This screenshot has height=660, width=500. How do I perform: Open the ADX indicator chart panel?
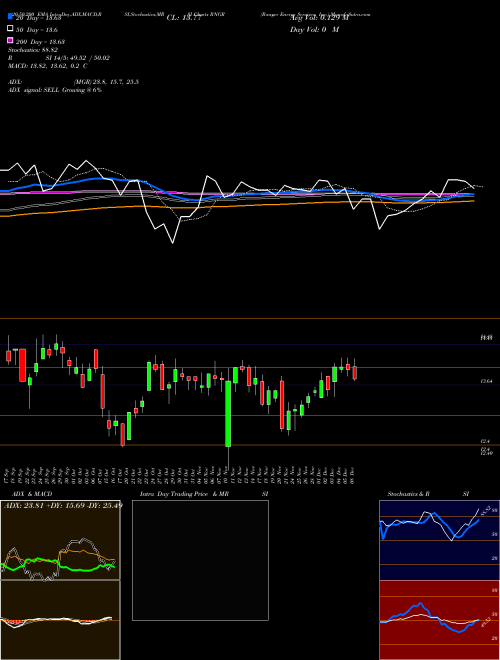click(60, 540)
